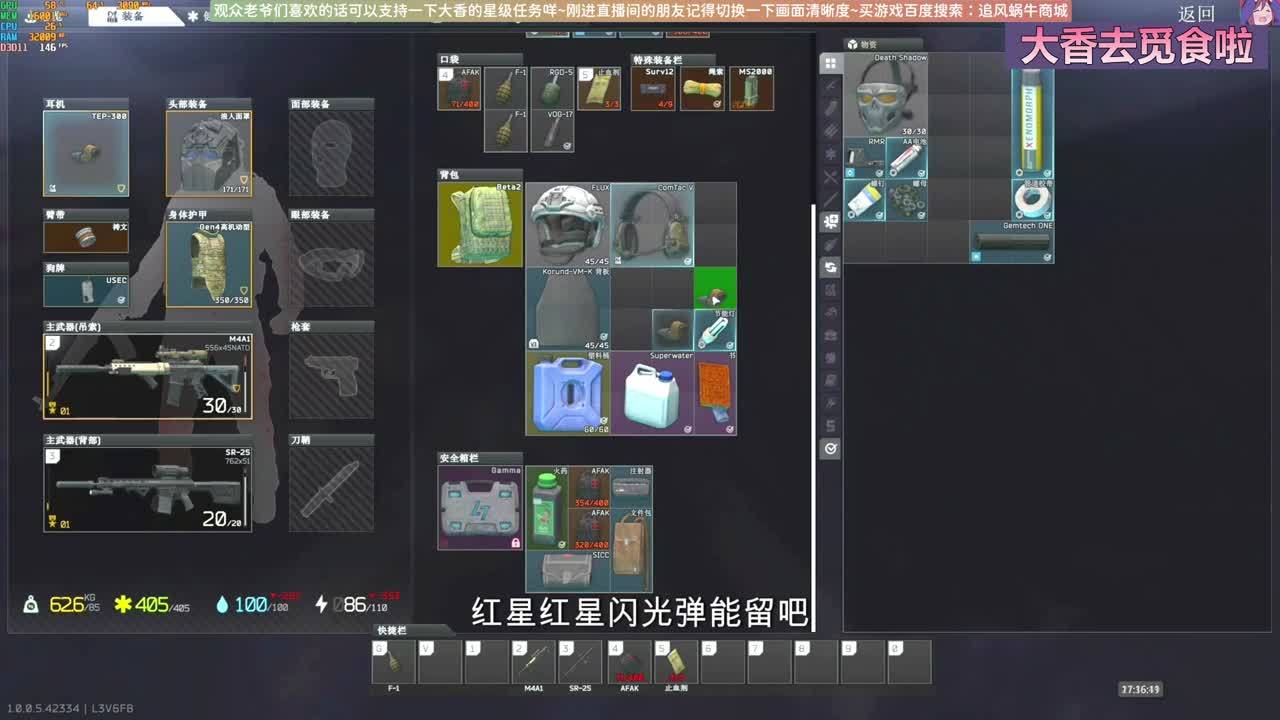1280x720 pixels.
Task: Click the checkmark filter at sidebar bottom
Action: click(830, 450)
